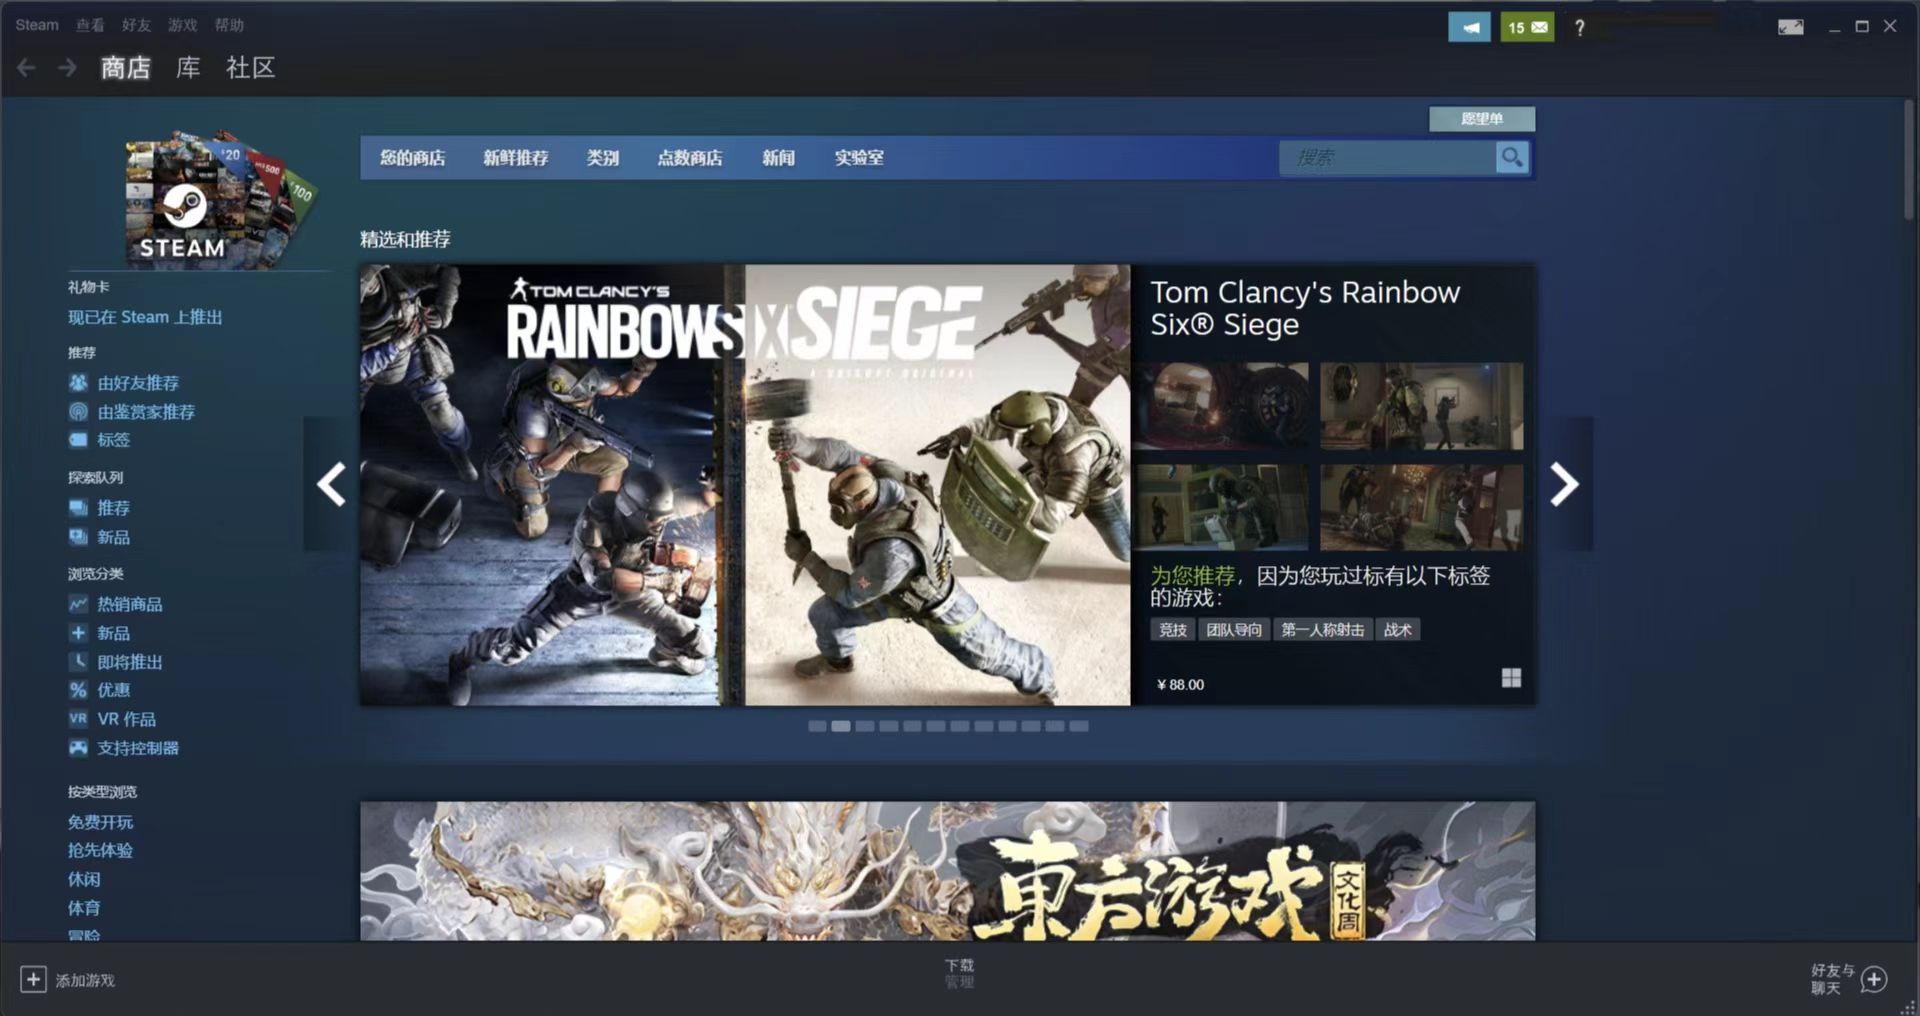The height and width of the screenshot is (1016, 1920).
Task: Click the 由好友推荐 friends icon
Action: pyautogui.click(x=78, y=382)
